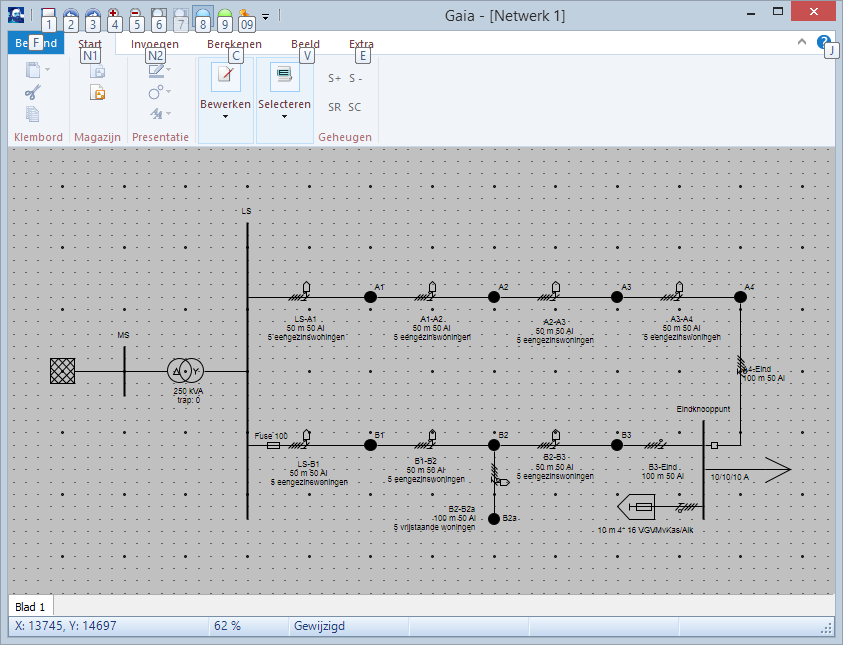Click the SC button in Geheugen
843x645 pixels.
(355, 107)
